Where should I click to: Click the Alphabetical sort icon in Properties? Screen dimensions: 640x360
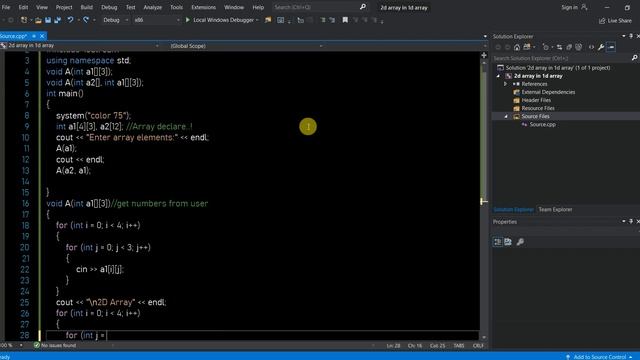coord(508,242)
